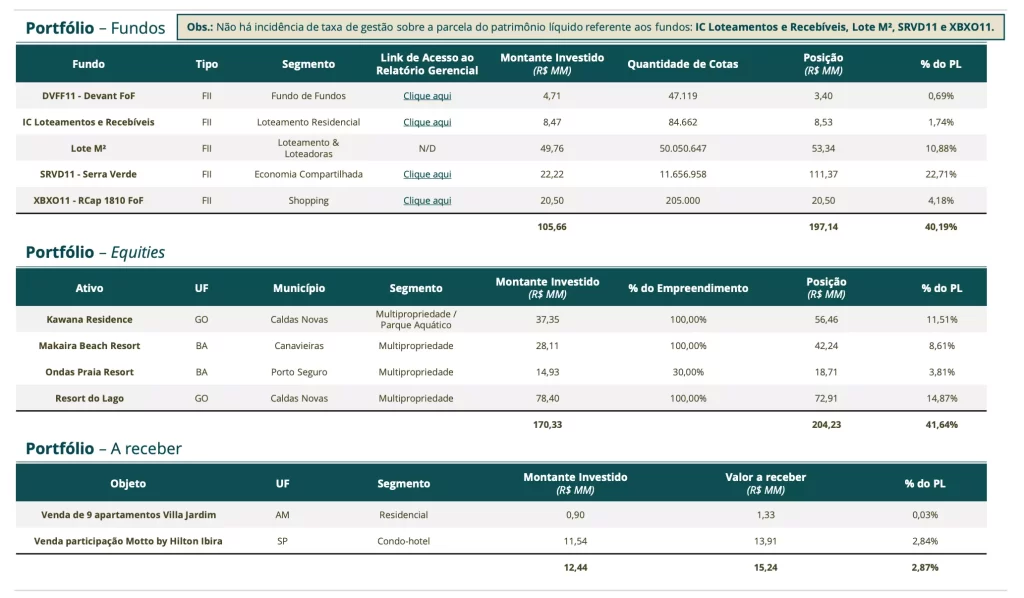
Task: Click quantity value '11.656.958'
Action: pos(683,174)
